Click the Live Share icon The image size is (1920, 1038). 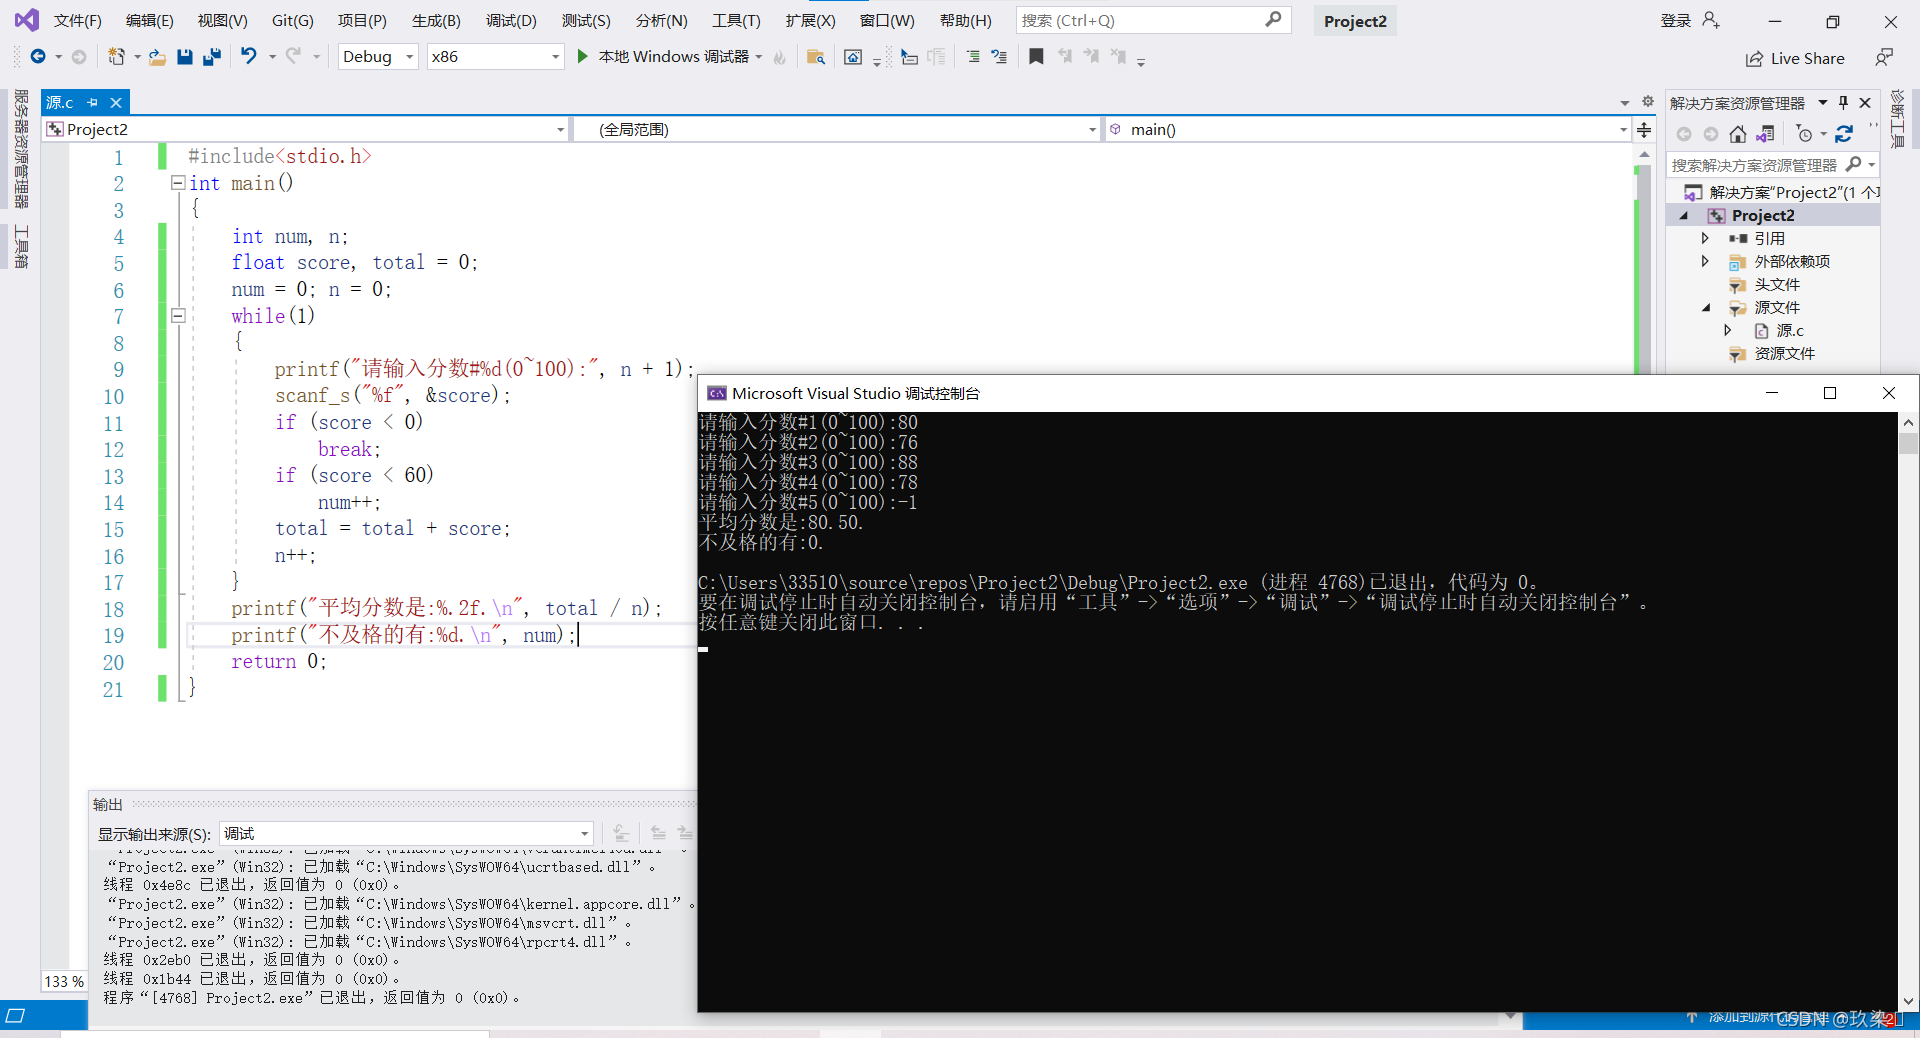(x=1754, y=59)
